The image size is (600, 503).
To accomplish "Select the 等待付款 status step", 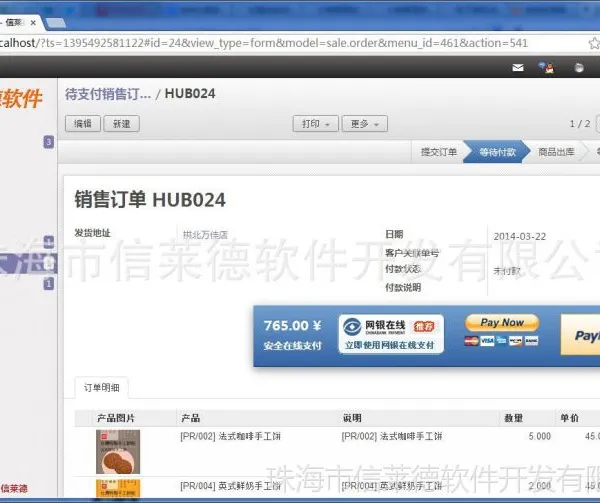I will (x=497, y=152).
